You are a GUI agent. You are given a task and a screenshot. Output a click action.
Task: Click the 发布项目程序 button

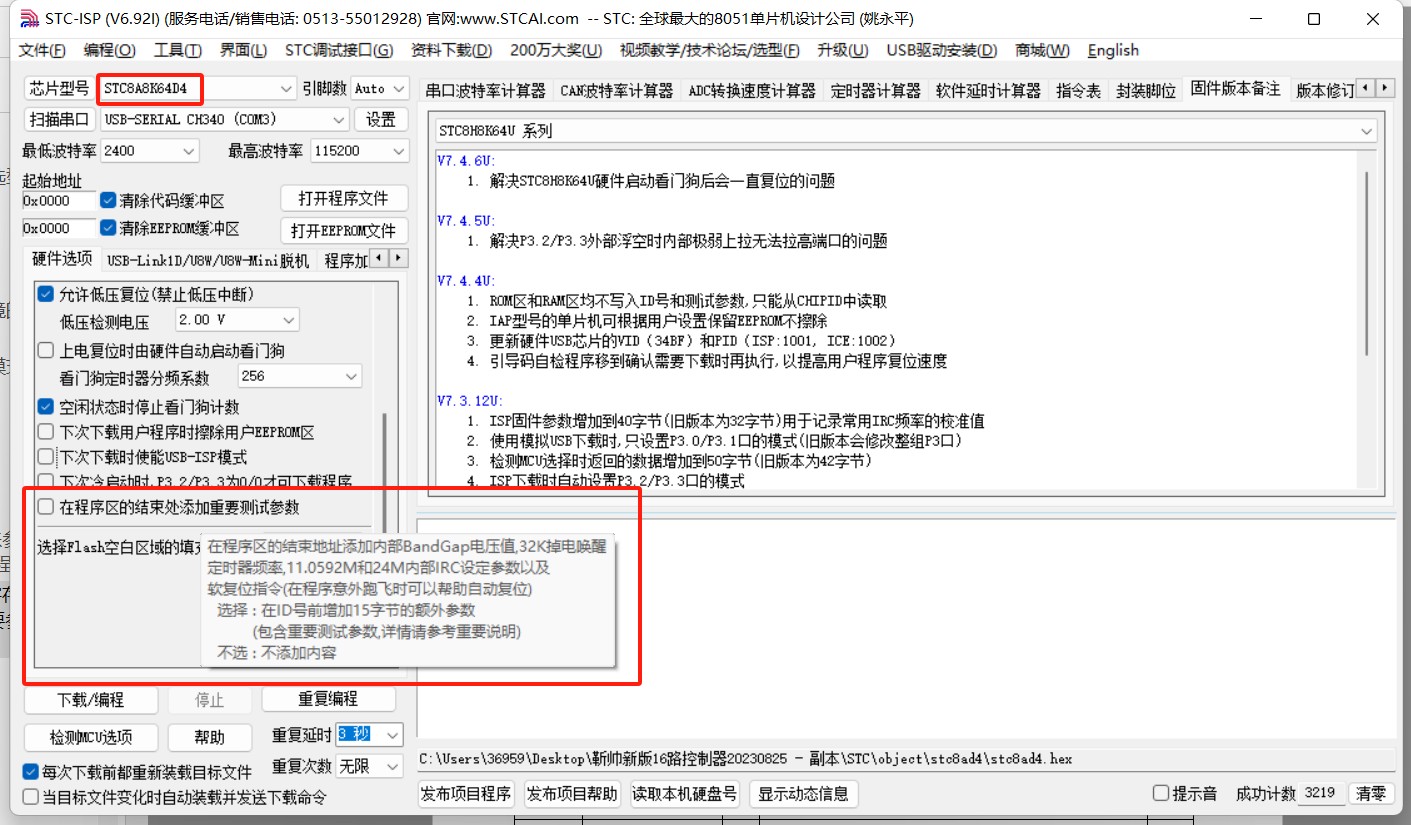pyautogui.click(x=466, y=794)
